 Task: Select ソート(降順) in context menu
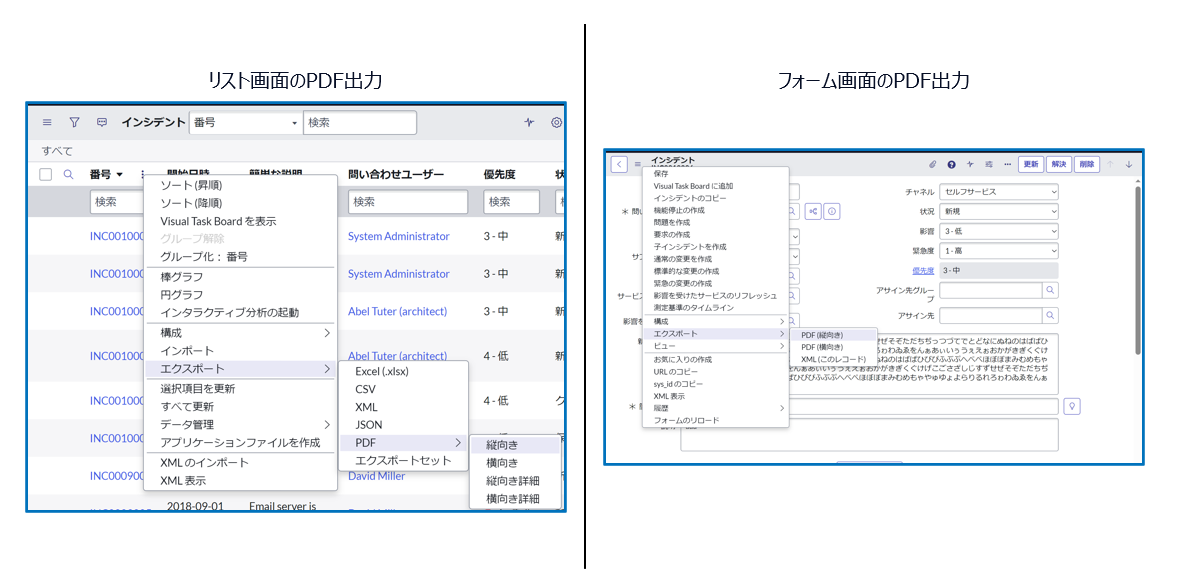coord(191,203)
